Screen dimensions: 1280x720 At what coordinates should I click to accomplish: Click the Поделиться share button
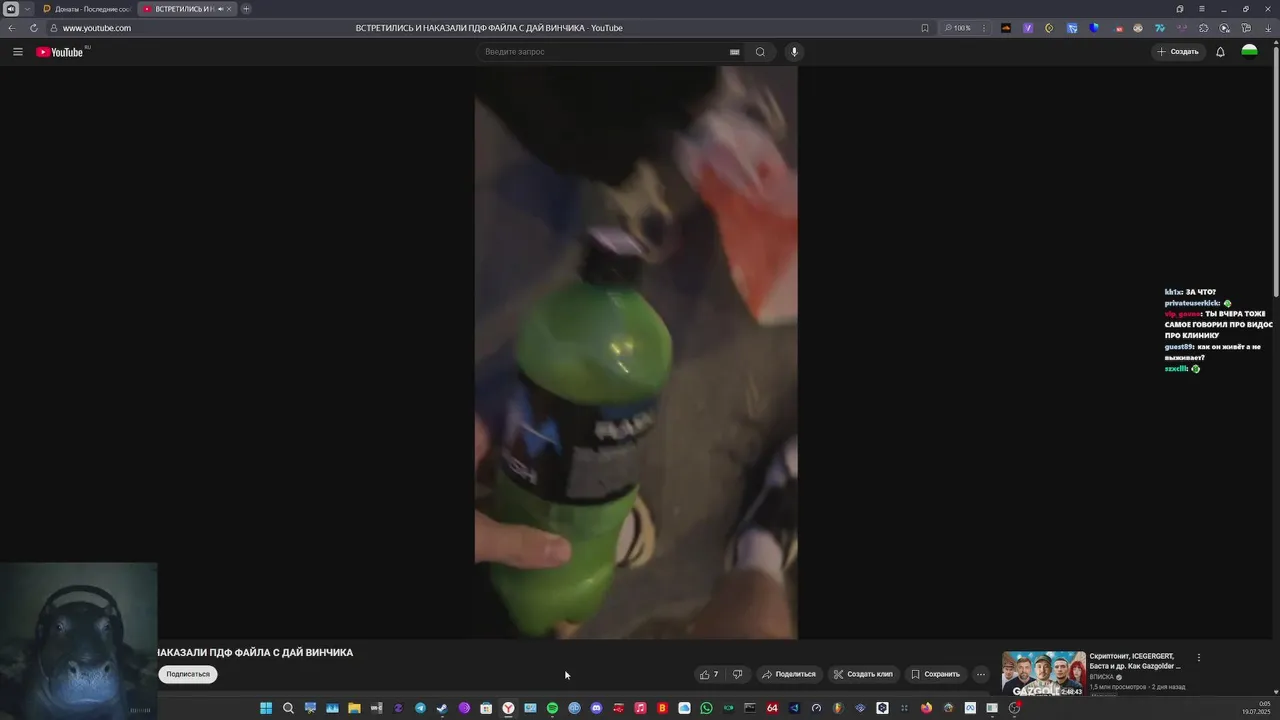point(789,674)
